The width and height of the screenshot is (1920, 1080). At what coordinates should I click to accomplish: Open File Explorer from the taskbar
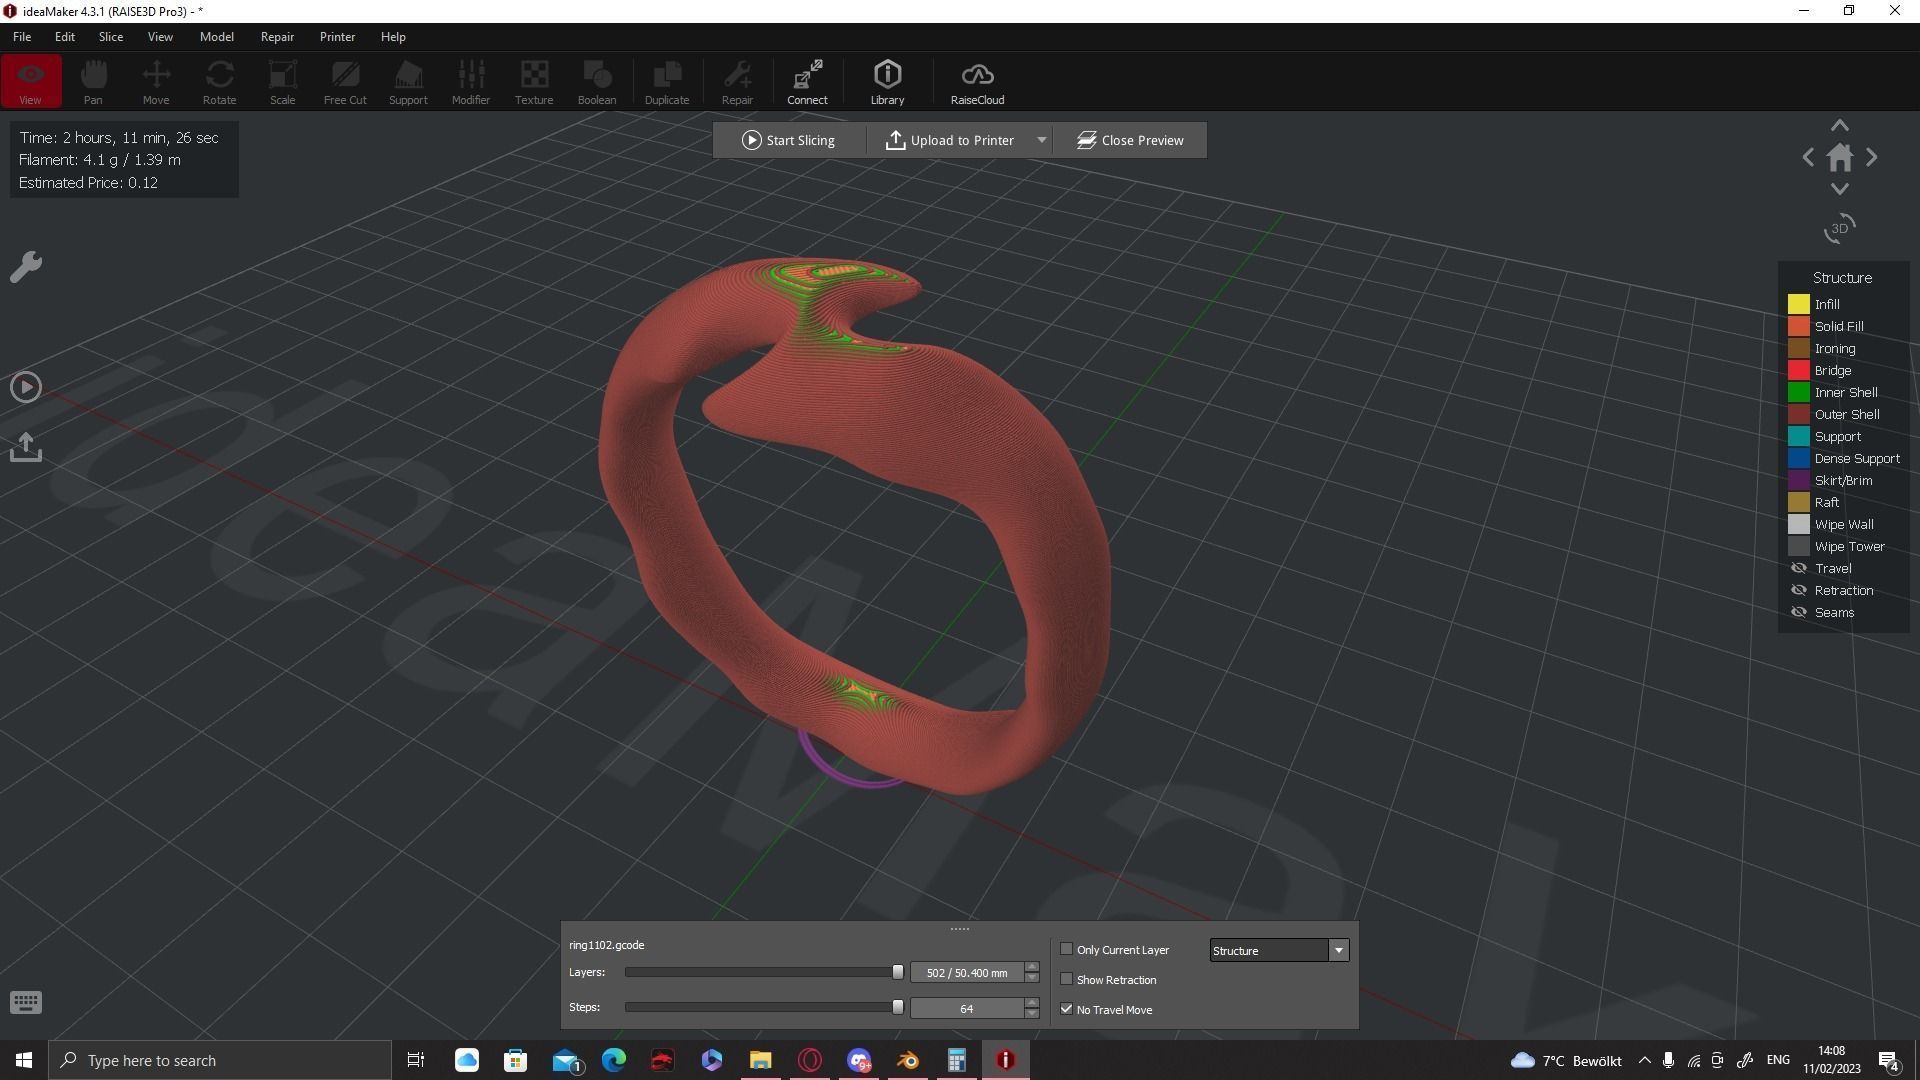pyautogui.click(x=761, y=1060)
